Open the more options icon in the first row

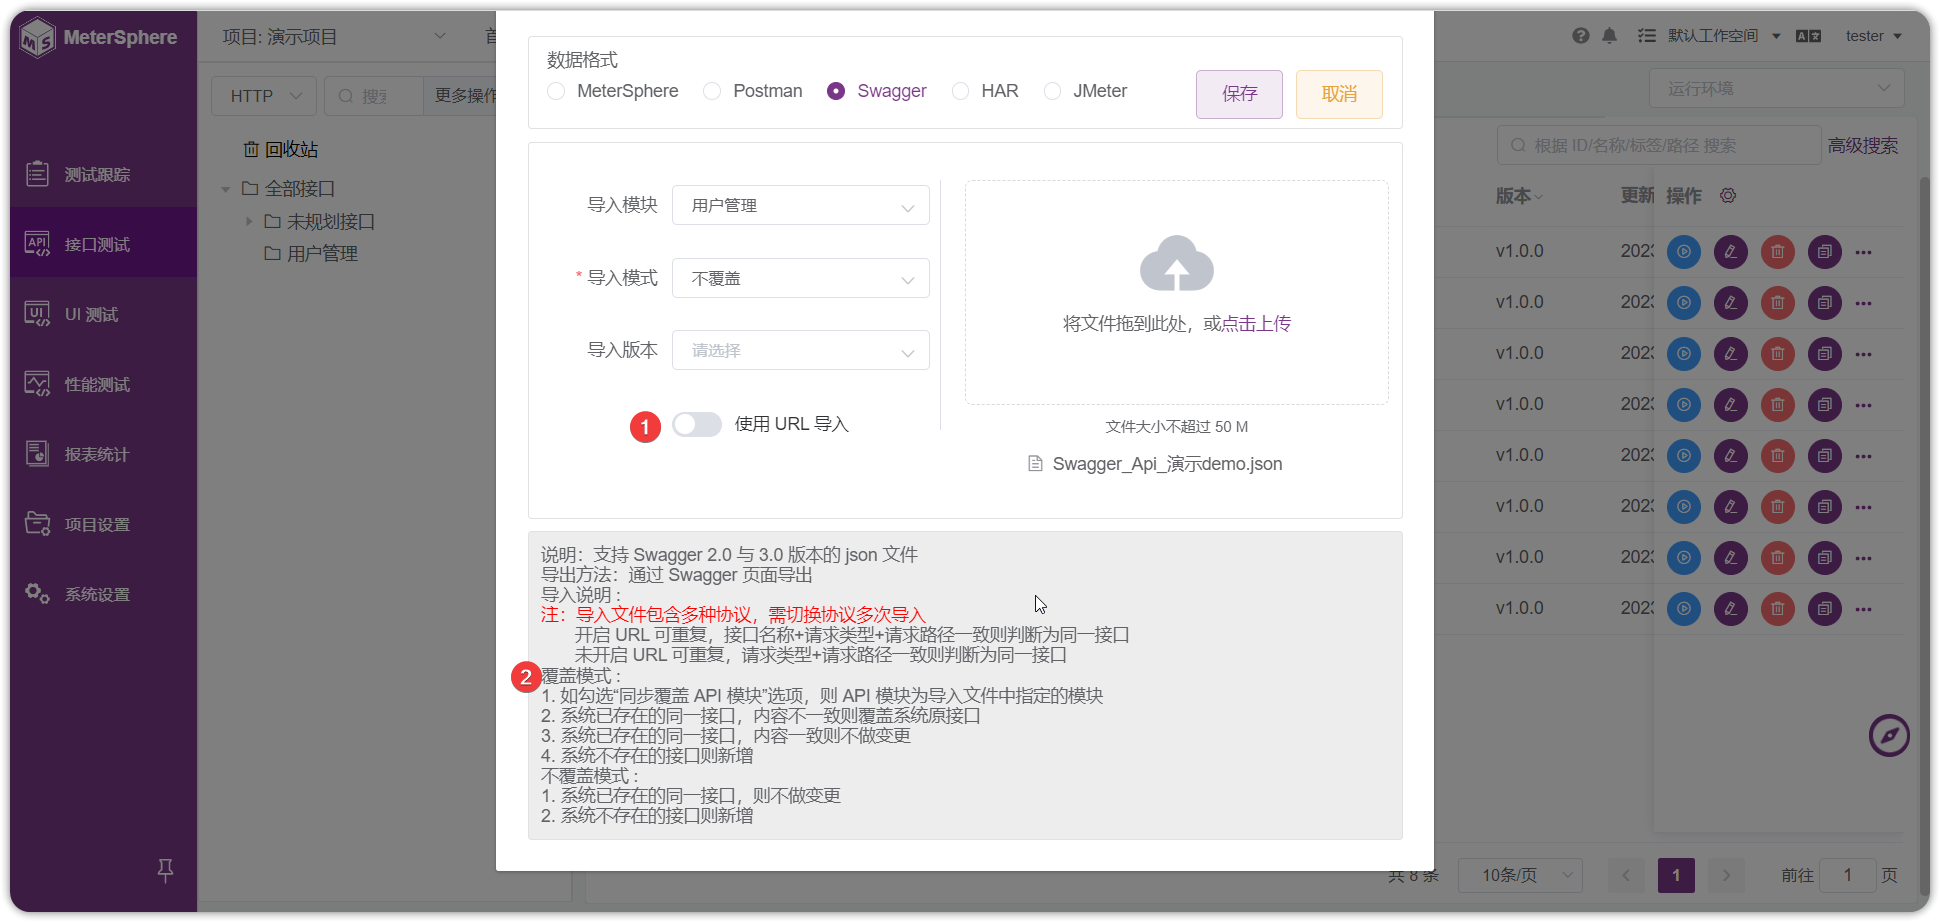coord(1863,252)
